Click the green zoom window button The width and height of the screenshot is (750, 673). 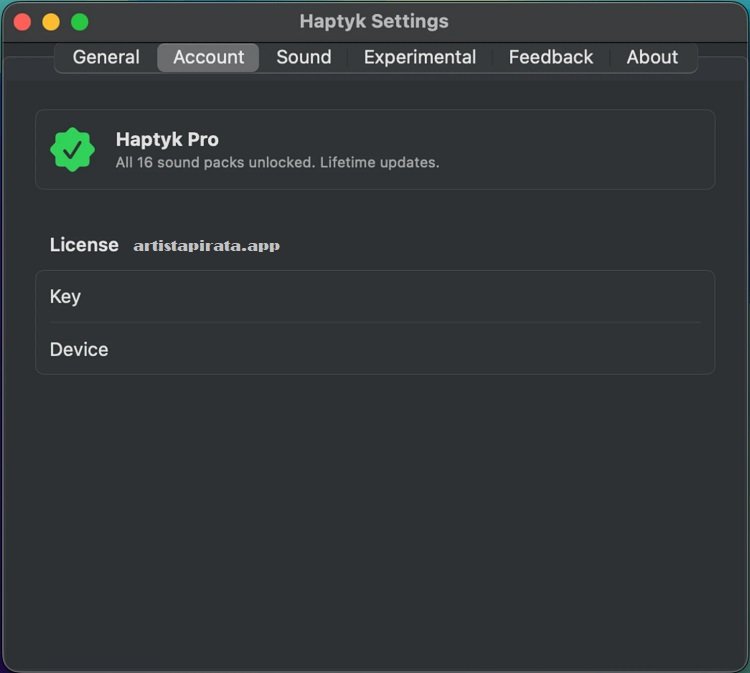coord(79,22)
